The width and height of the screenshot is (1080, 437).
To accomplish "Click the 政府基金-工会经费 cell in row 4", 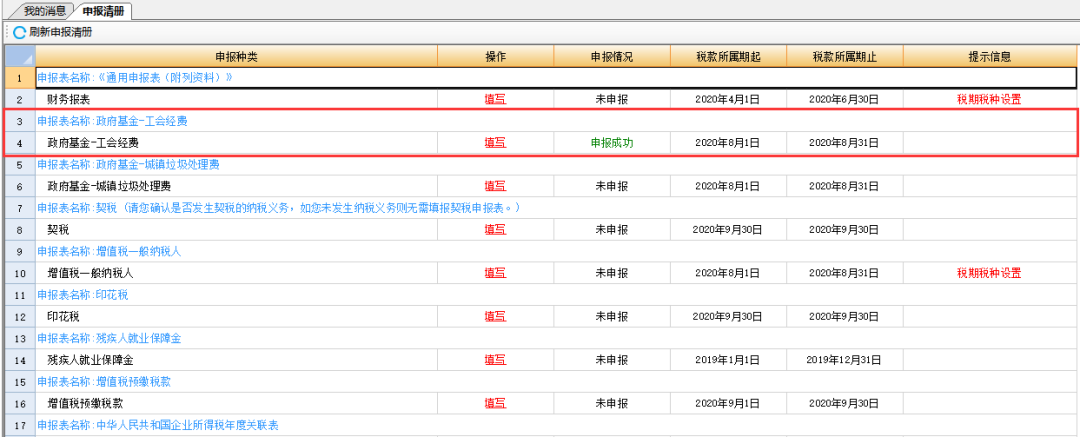I will [x=236, y=143].
